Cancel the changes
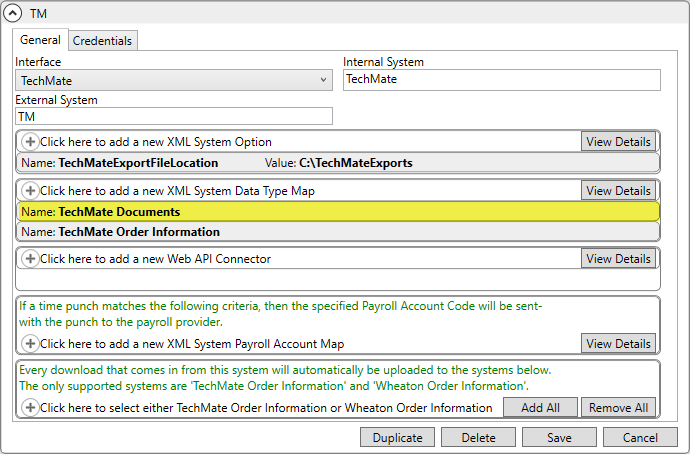The height and width of the screenshot is (454, 690). tap(640, 438)
